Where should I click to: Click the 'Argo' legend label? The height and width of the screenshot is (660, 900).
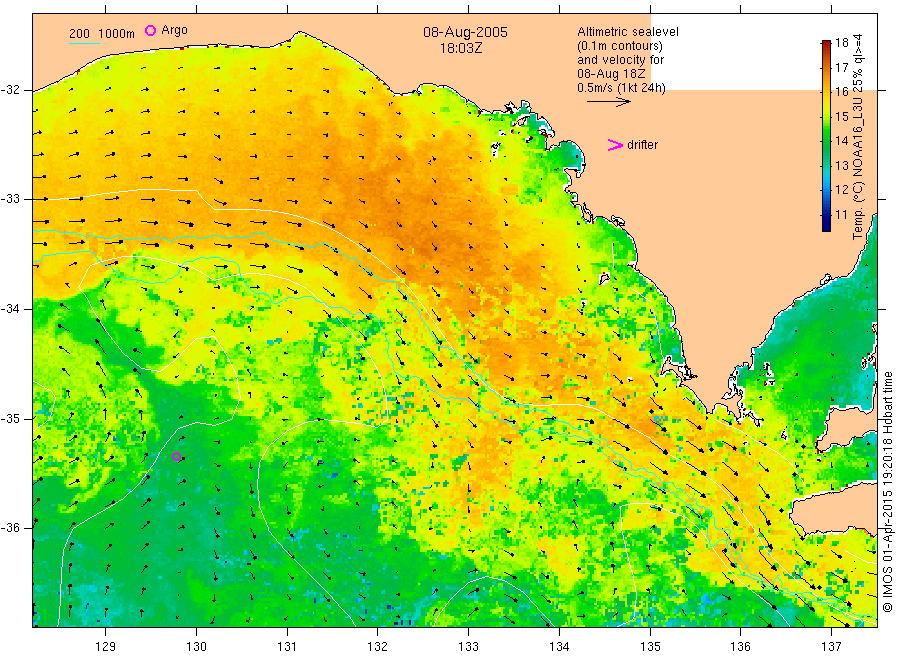(174, 30)
